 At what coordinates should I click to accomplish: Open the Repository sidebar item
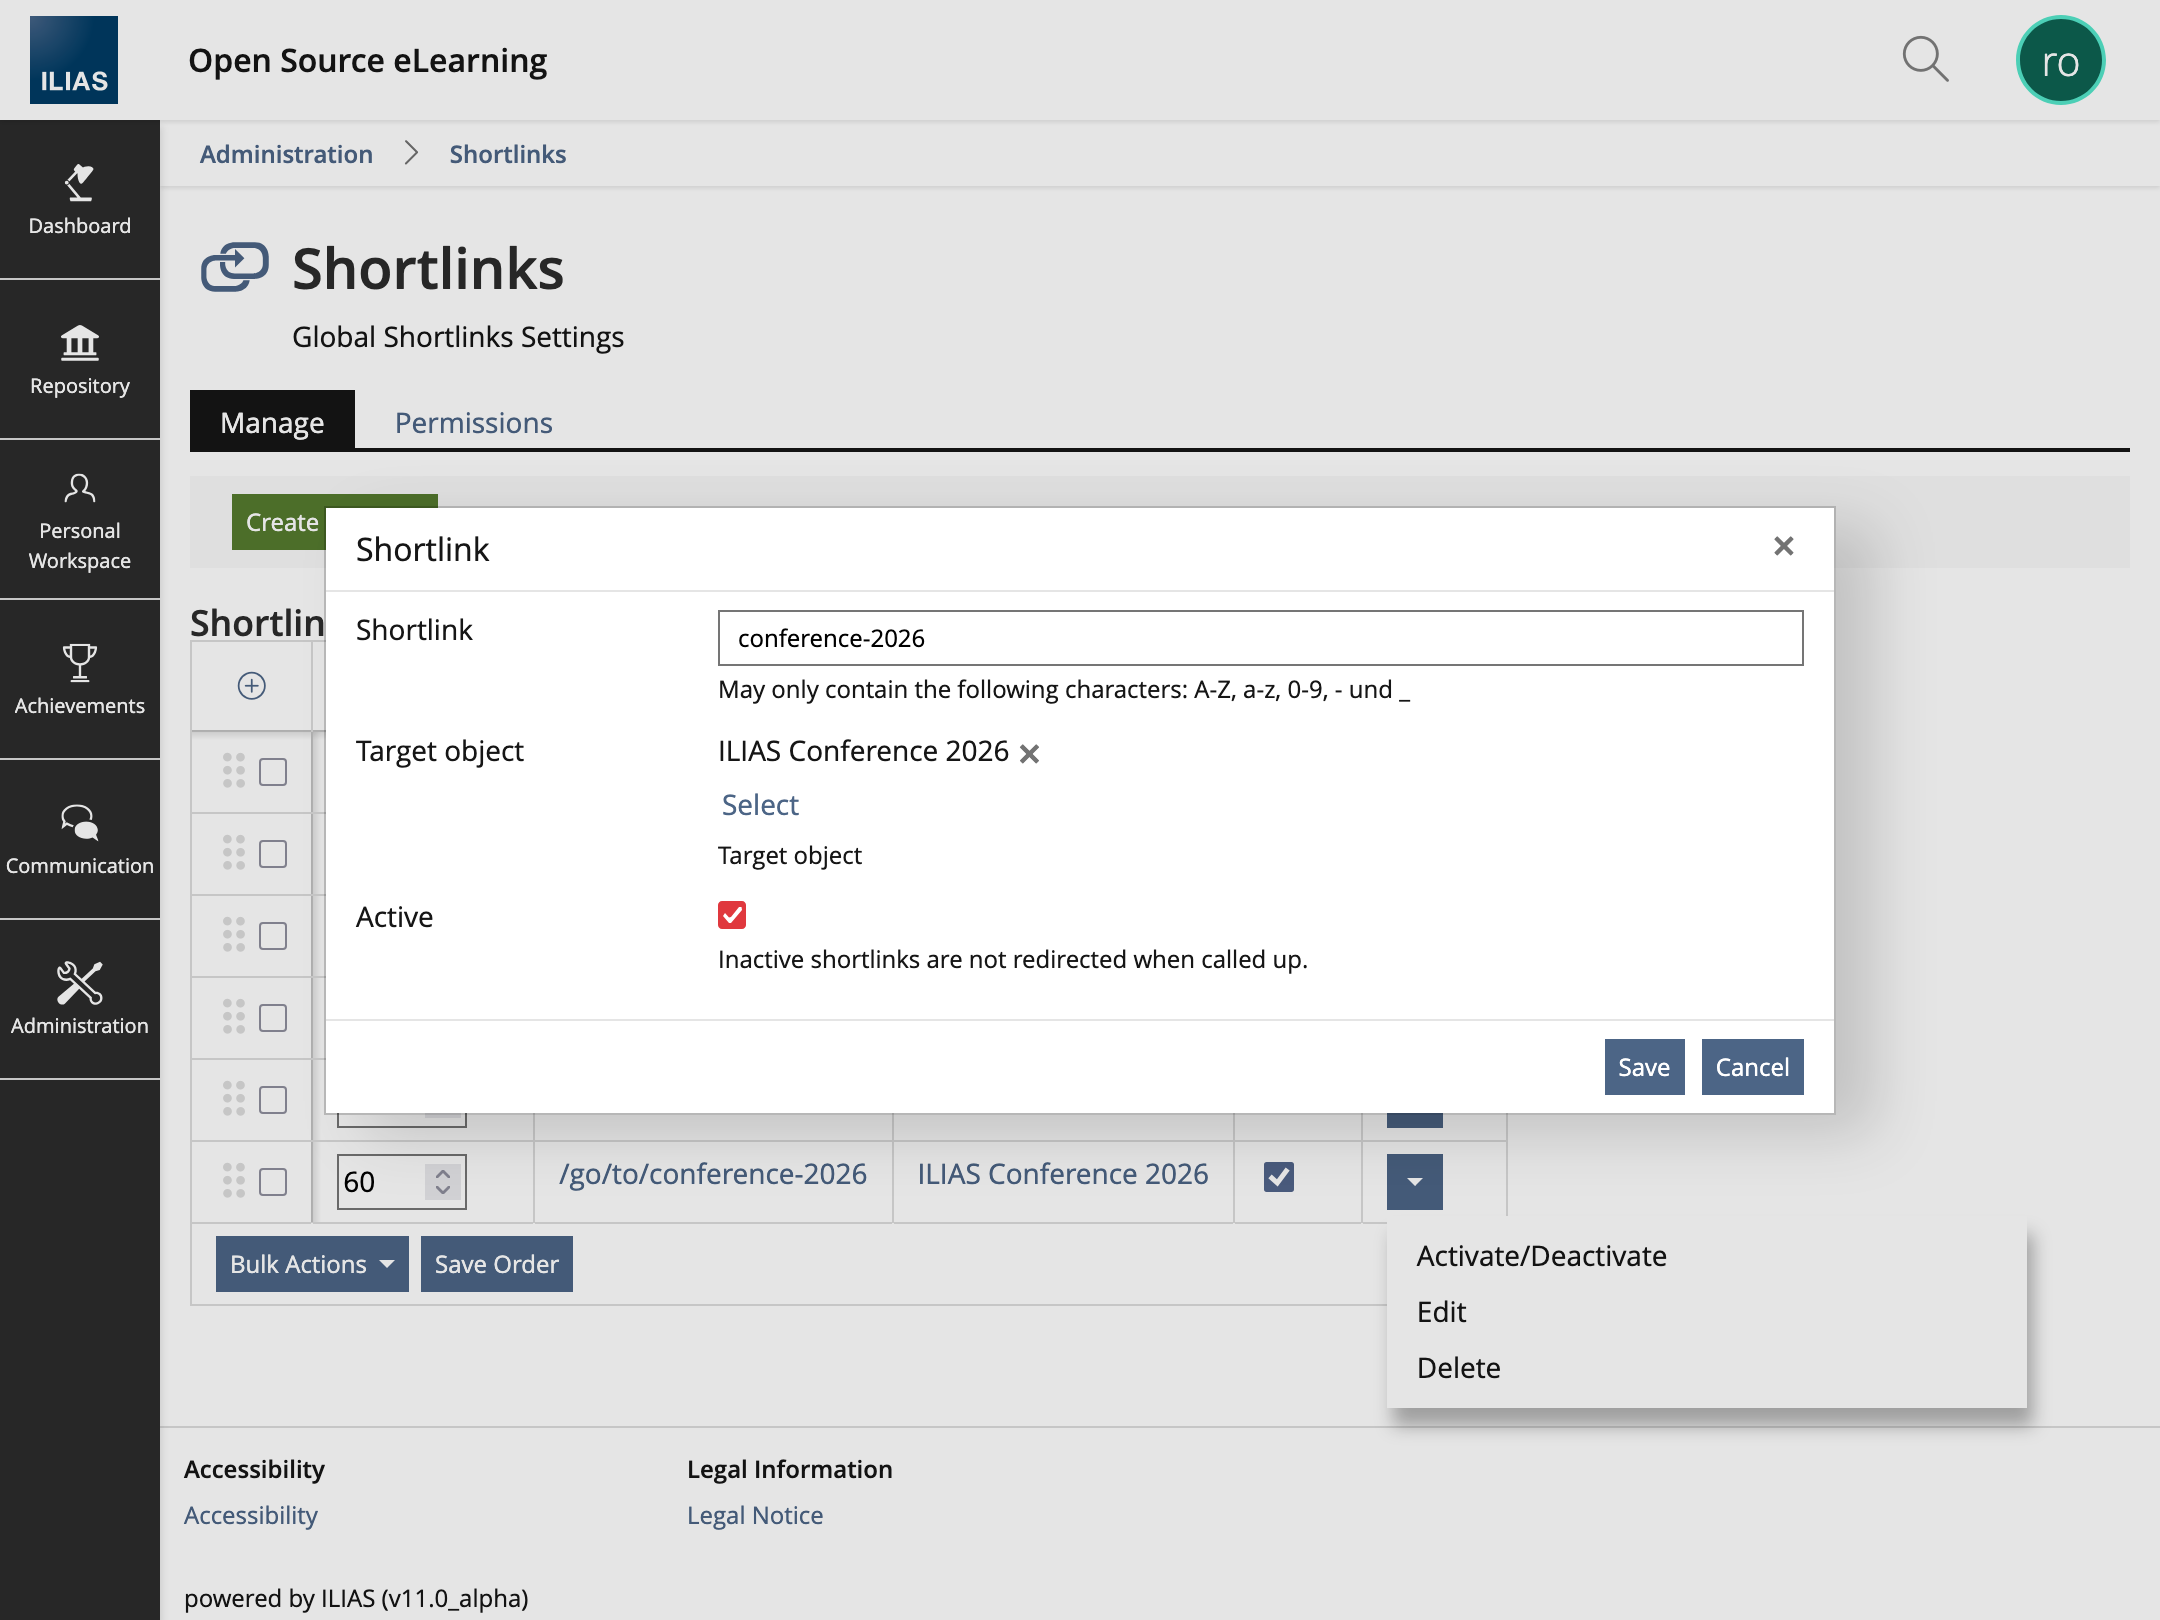tap(80, 360)
